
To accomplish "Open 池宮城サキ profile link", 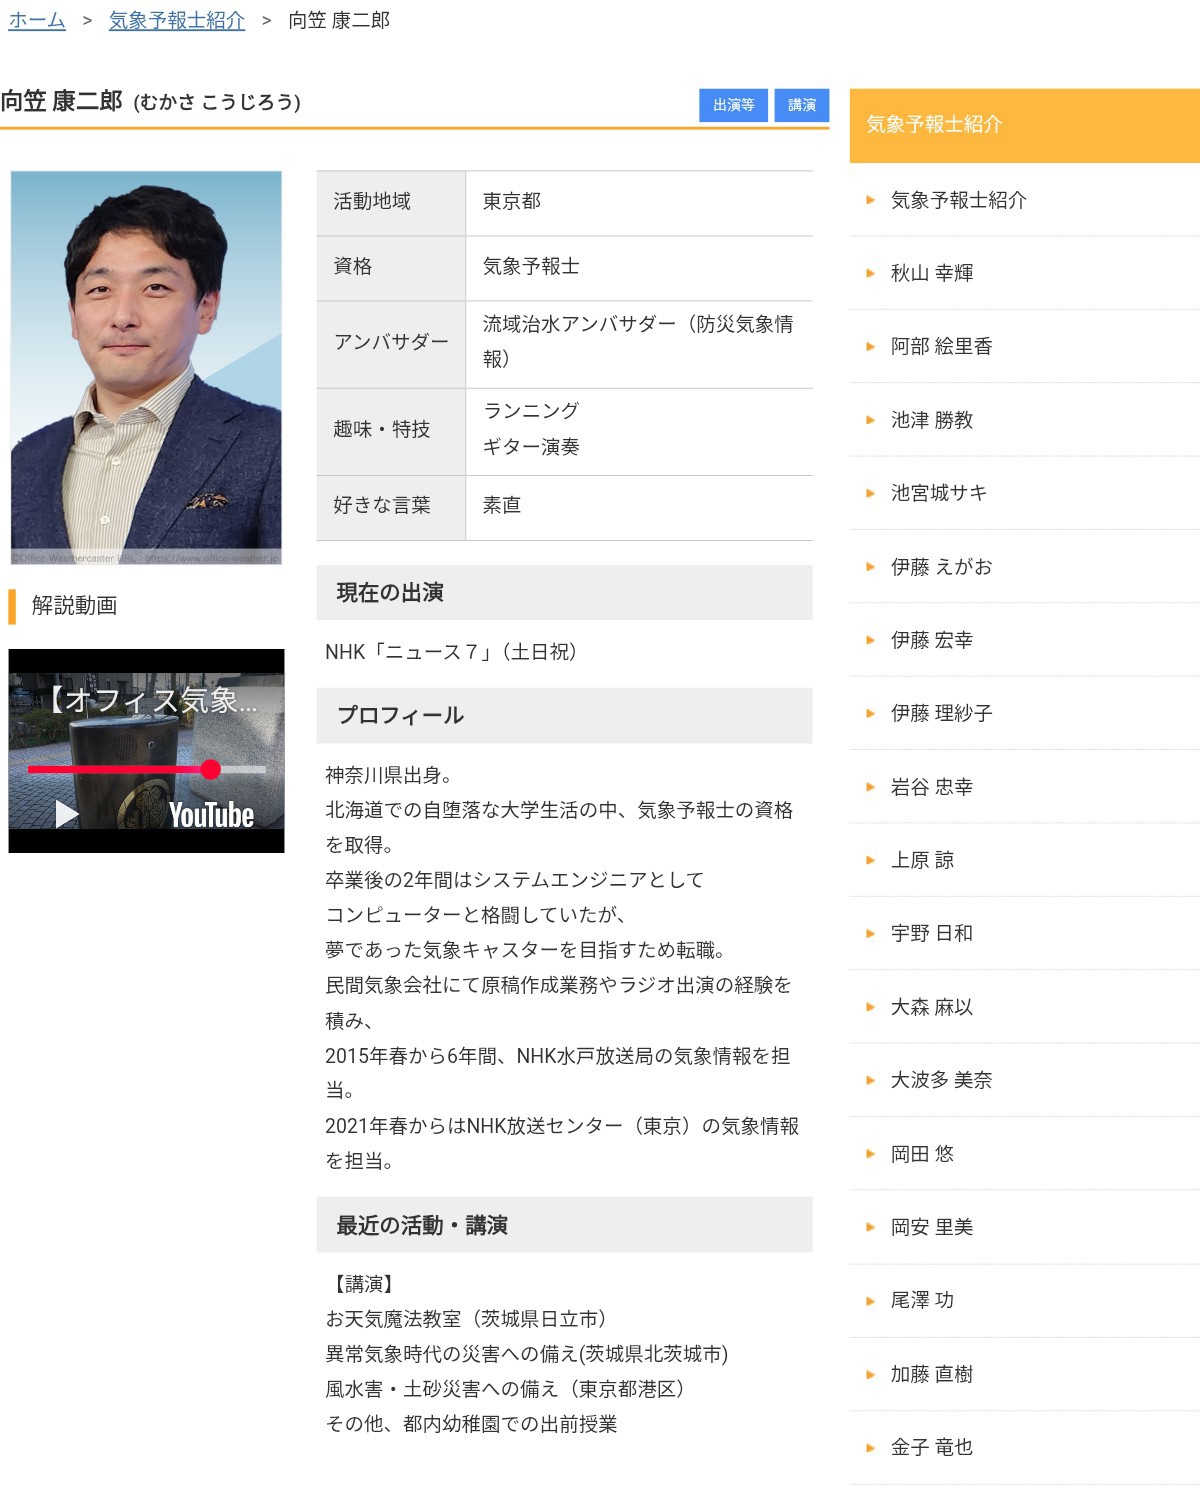I will pyautogui.click(x=938, y=493).
